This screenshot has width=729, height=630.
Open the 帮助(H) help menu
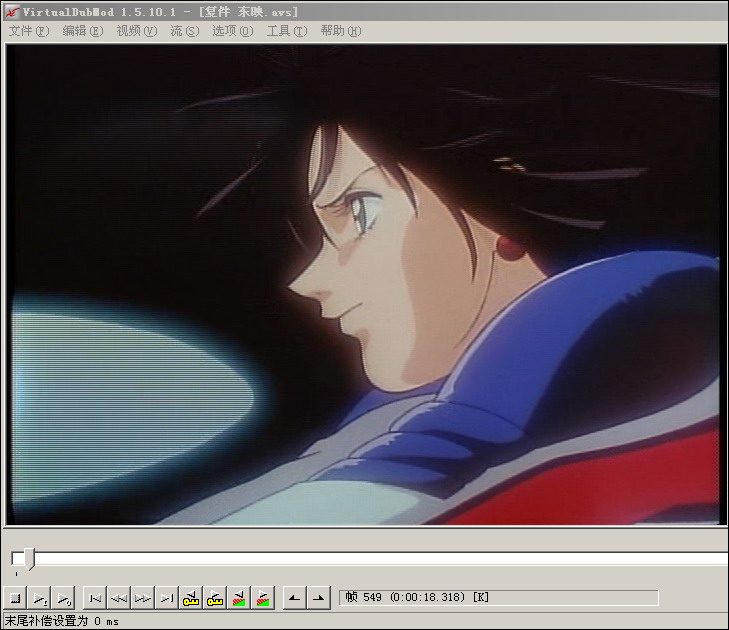click(341, 31)
